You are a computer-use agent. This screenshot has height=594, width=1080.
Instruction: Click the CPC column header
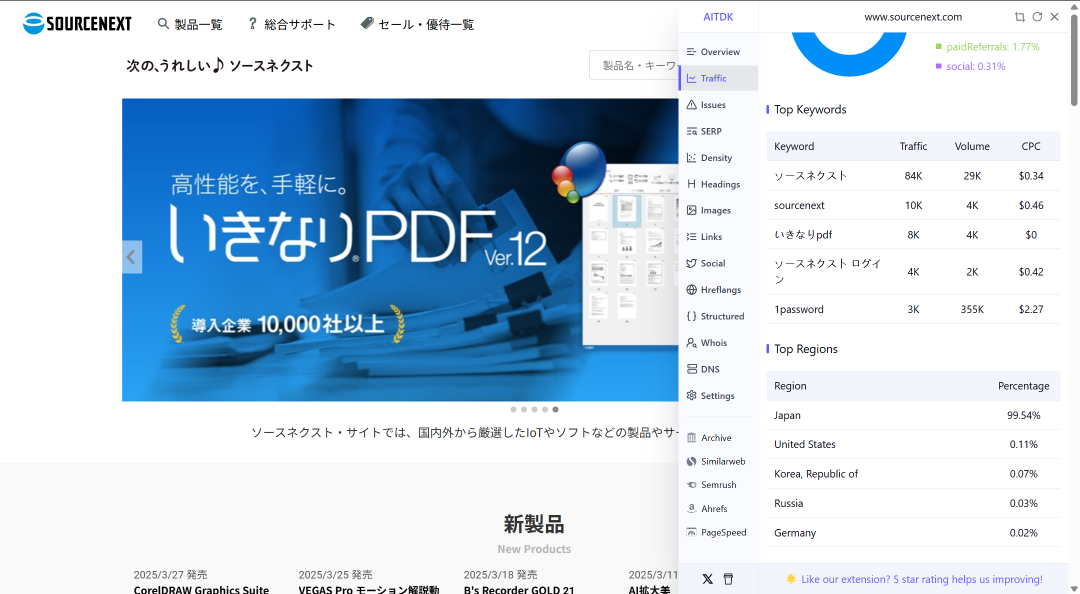click(x=1030, y=146)
